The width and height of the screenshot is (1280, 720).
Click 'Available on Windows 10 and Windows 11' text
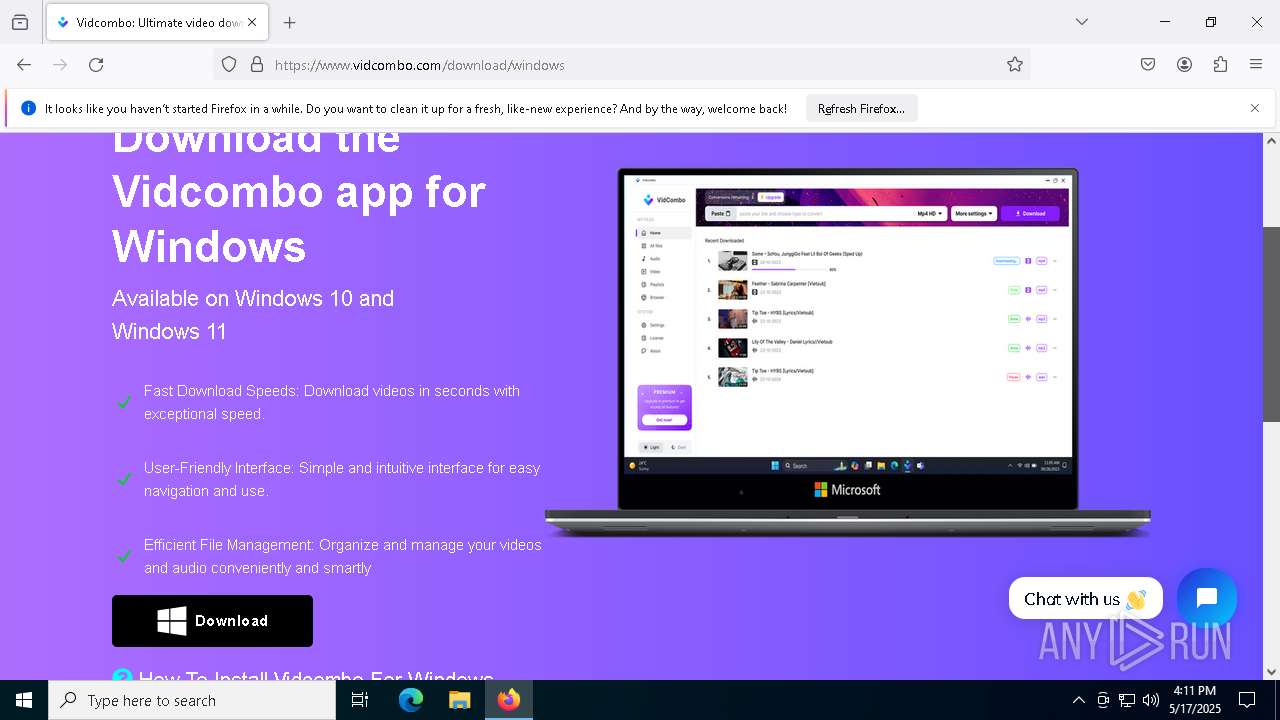pos(253,314)
